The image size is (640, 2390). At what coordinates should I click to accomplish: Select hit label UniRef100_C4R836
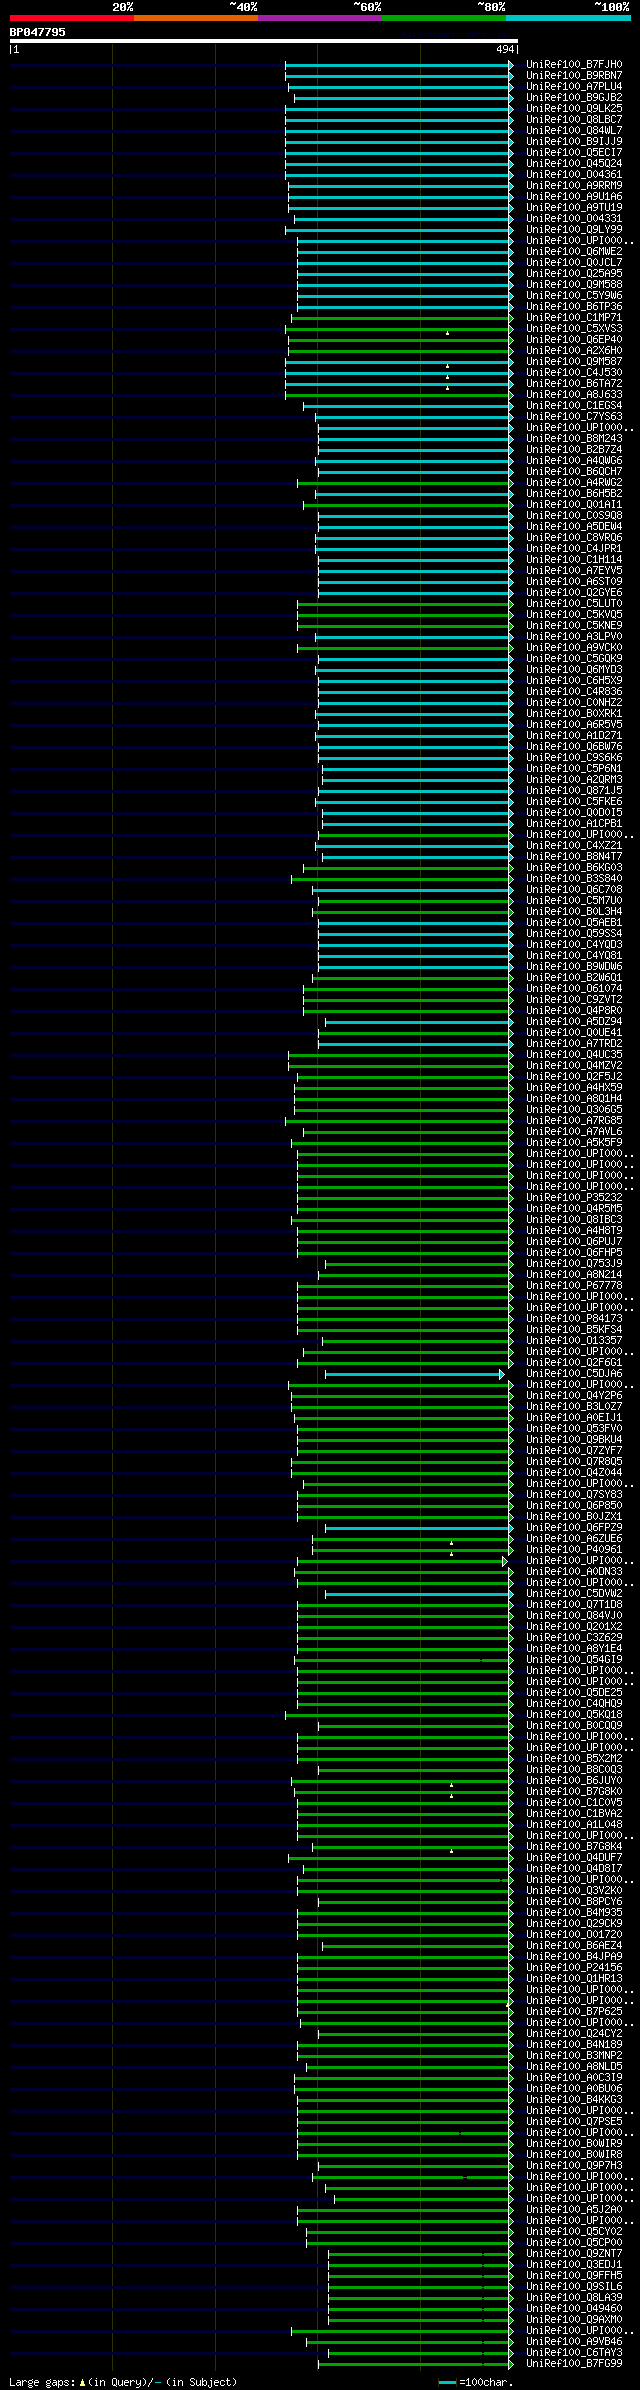[x=574, y=692]
